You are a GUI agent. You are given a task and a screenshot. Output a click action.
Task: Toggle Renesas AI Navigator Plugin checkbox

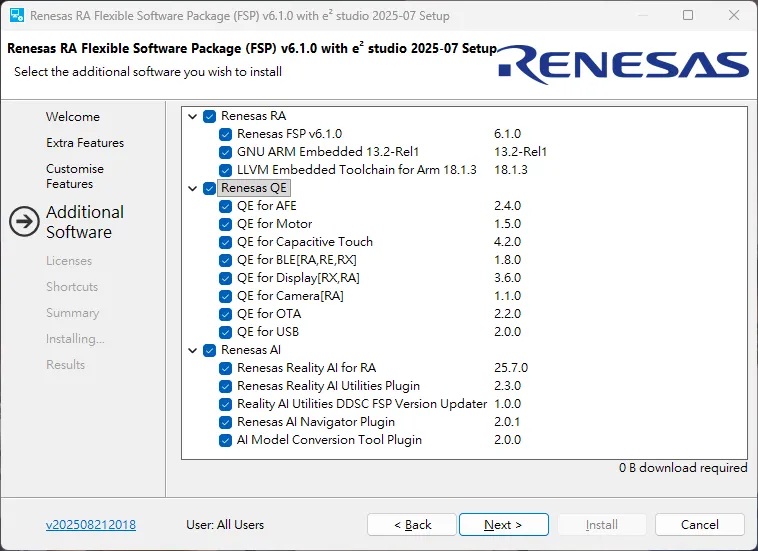226,422
